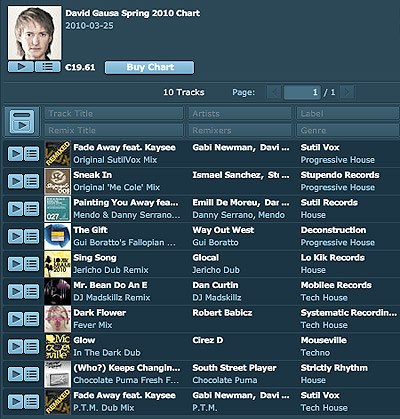This screenshot has width=400, height=419.
Task: Click the Remix Title filter field
Action: (x=114, y=130)
